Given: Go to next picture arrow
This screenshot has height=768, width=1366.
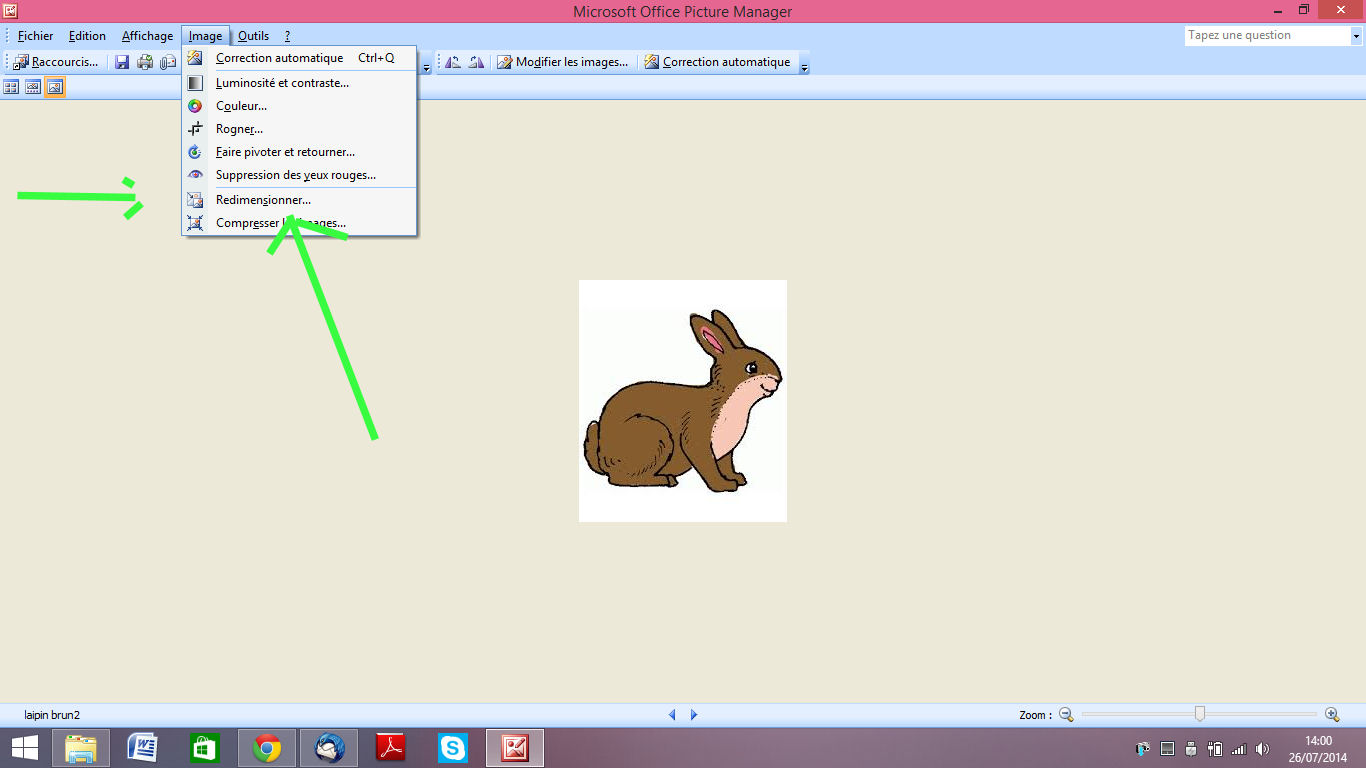Looking at the screenshot, I should tap(694, 715).
